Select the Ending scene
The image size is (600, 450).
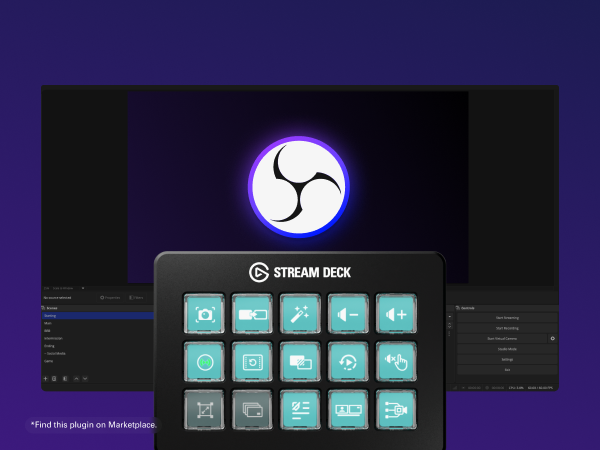click(98, 346)
